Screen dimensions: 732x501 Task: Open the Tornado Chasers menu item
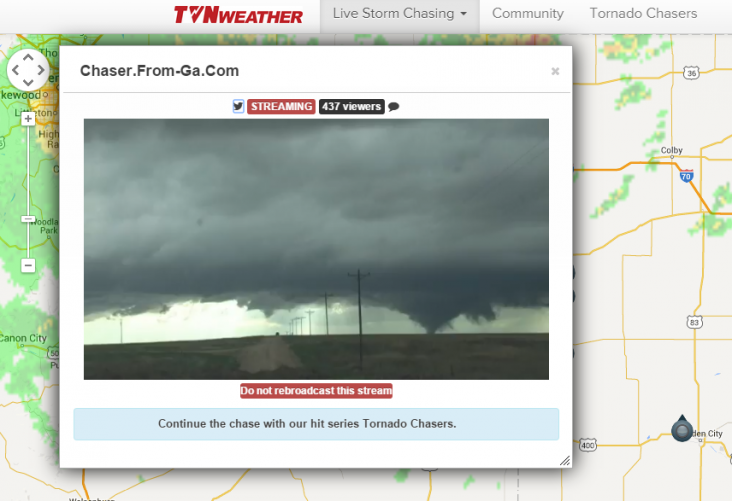(x=643, y=14)
